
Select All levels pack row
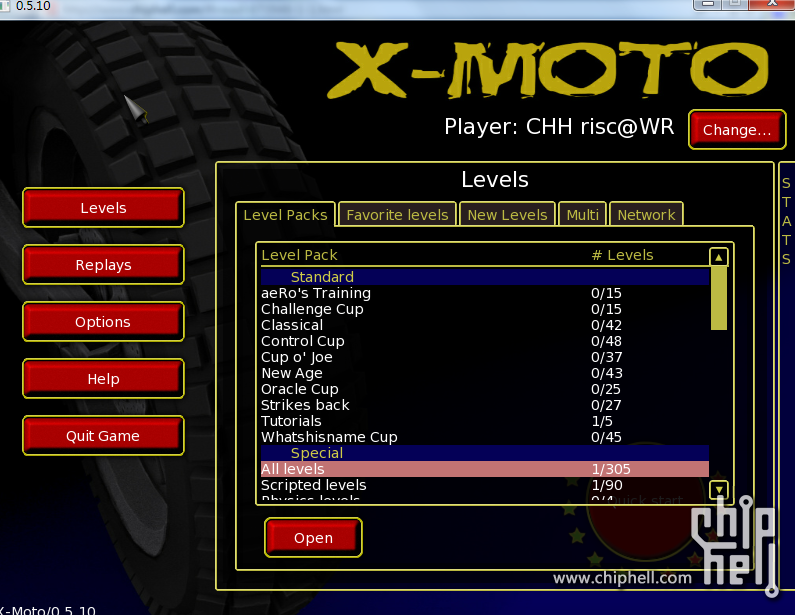(x=485, y=469)
